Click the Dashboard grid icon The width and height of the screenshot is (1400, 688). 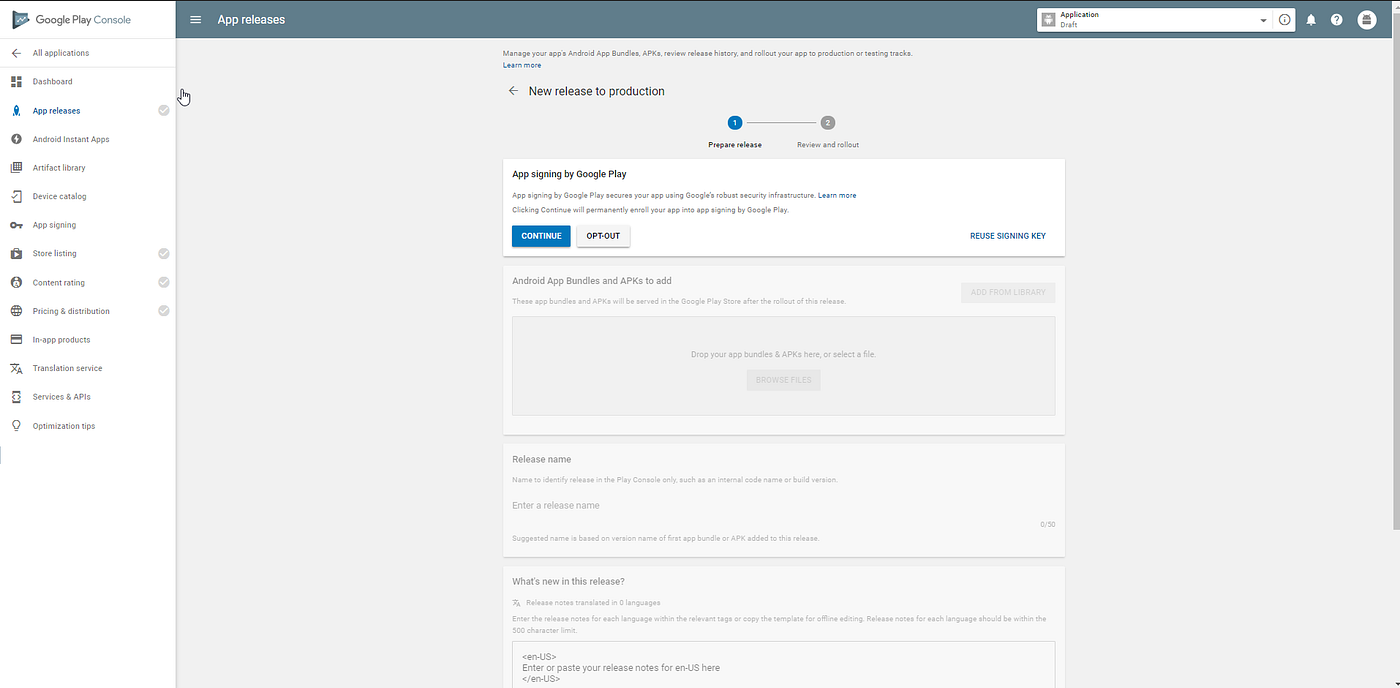click(16, 81)
